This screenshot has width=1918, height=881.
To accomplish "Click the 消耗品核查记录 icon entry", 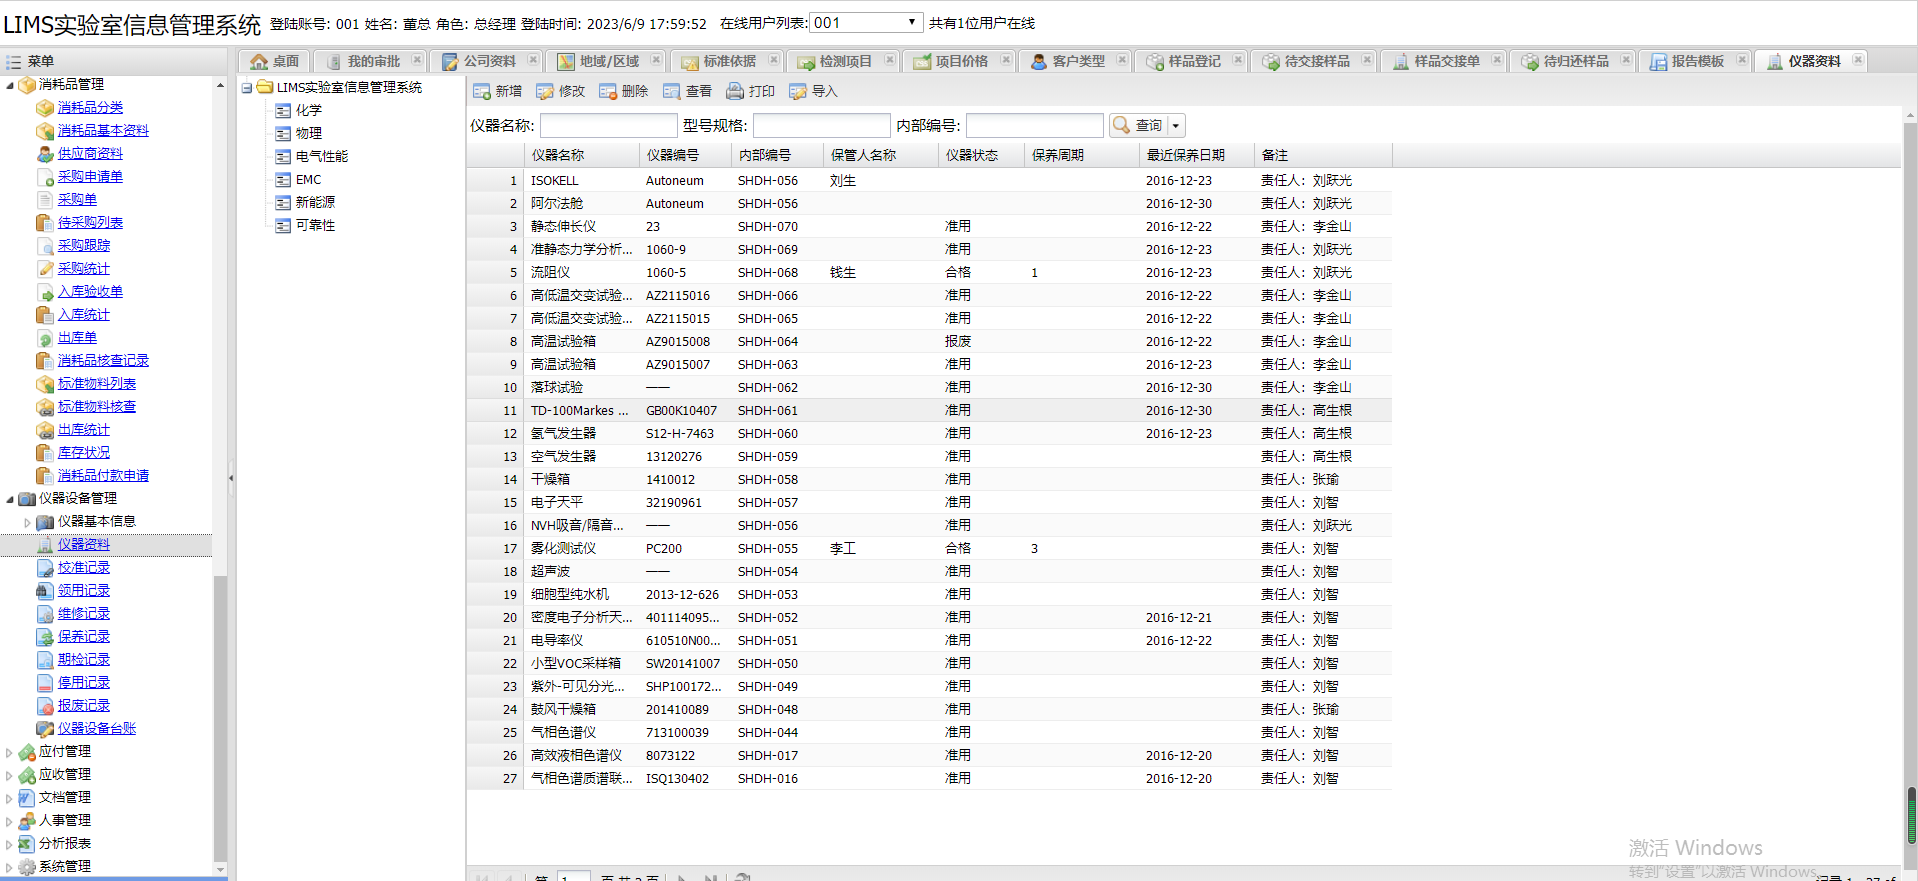I will coord(45,361).
